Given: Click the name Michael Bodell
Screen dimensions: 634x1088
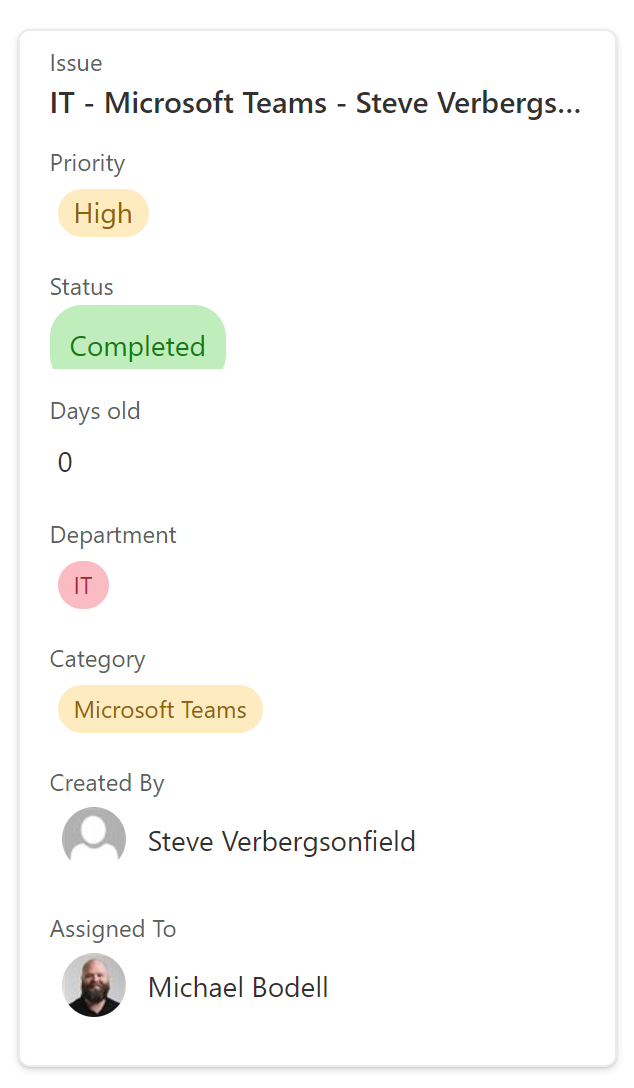Looking at the screenshot, I should point(238,986).
